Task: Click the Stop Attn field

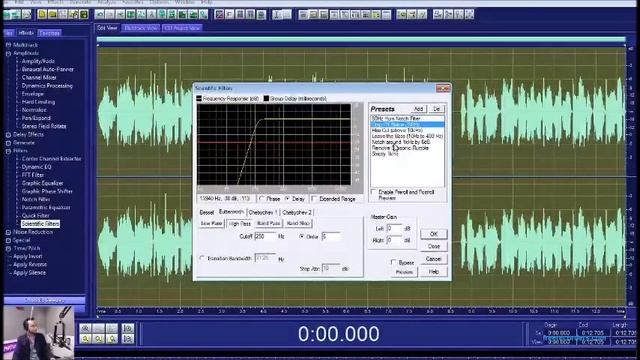Action: point(331,268)
